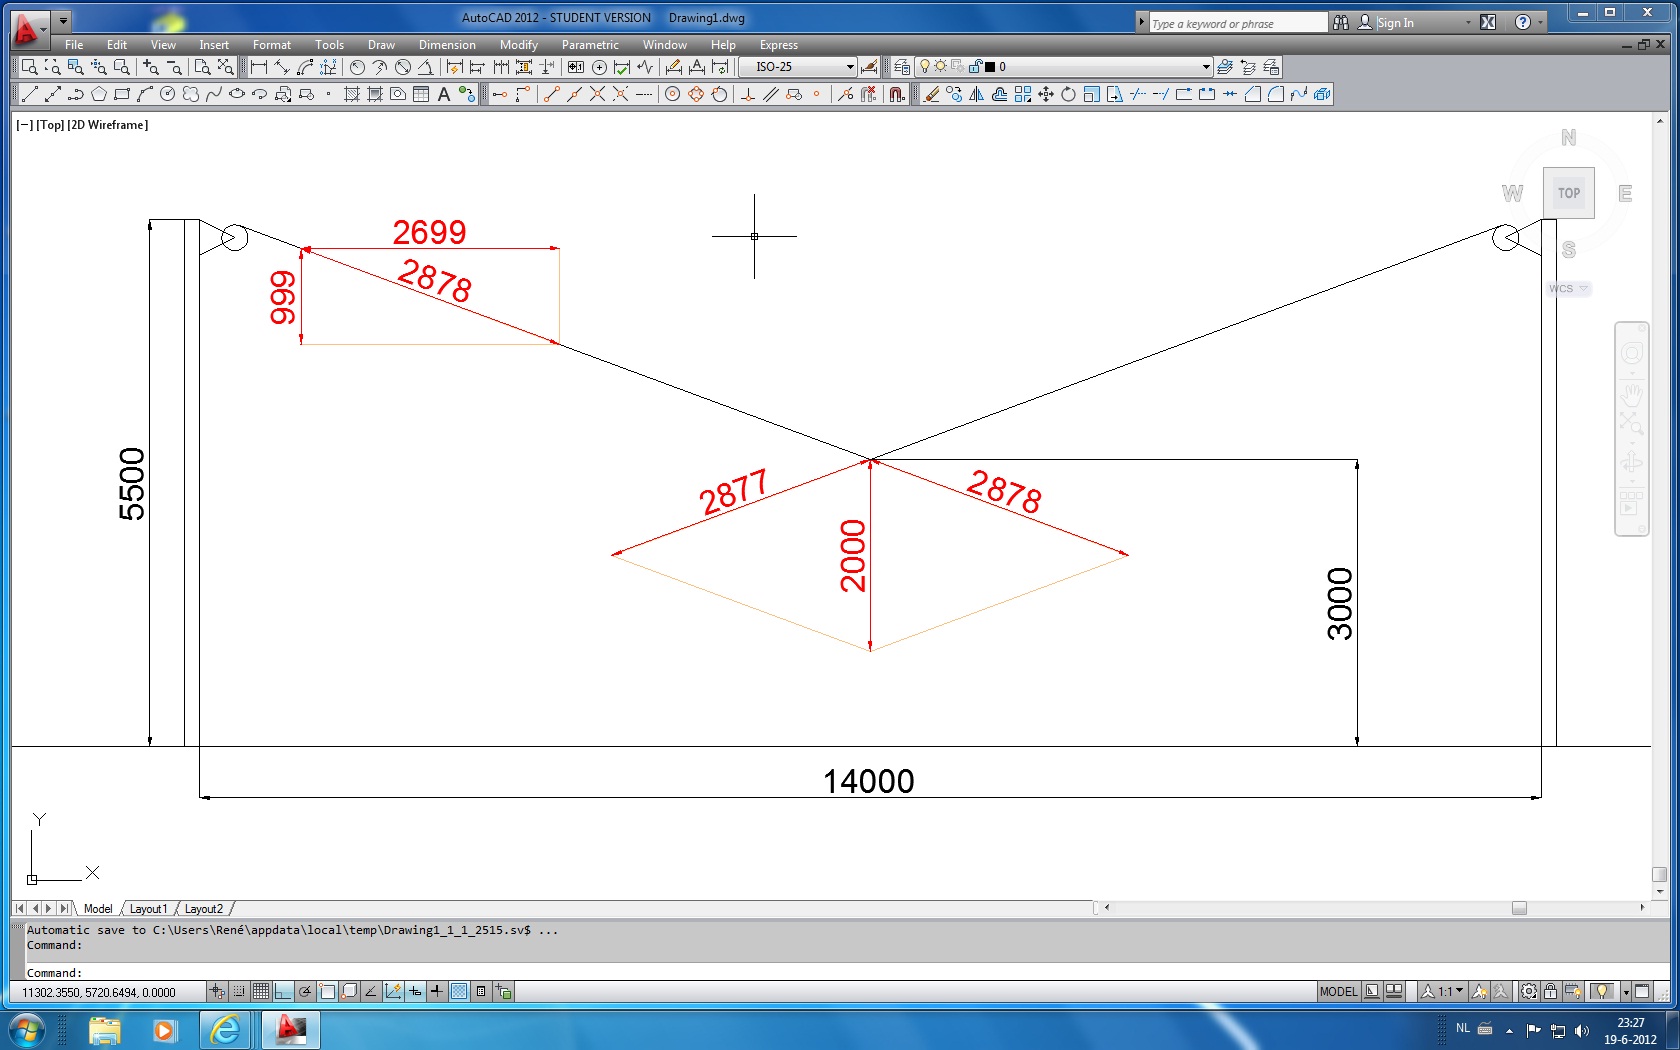This screenshot has width=1680, height=1050.
Task: Select the Offset modify tool
Action: (1000, 94)
